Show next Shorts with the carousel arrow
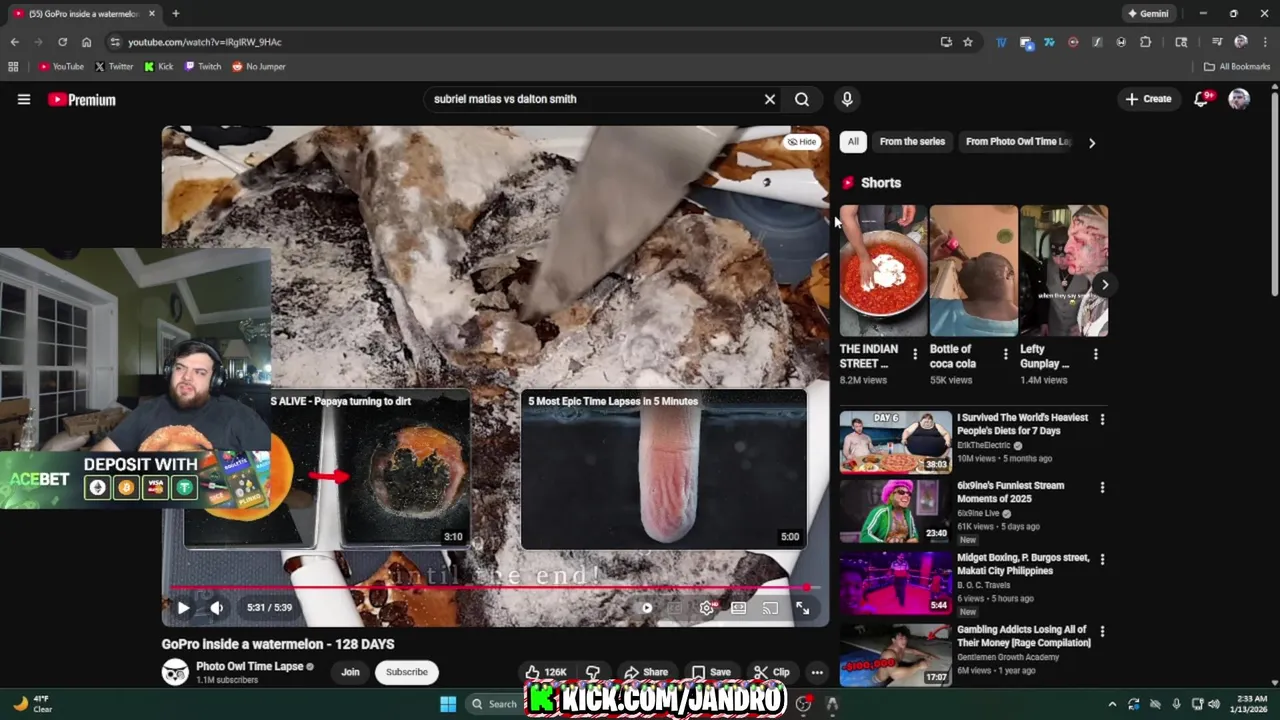This screenshot has width=1280, height=720. click(1105, 285)
